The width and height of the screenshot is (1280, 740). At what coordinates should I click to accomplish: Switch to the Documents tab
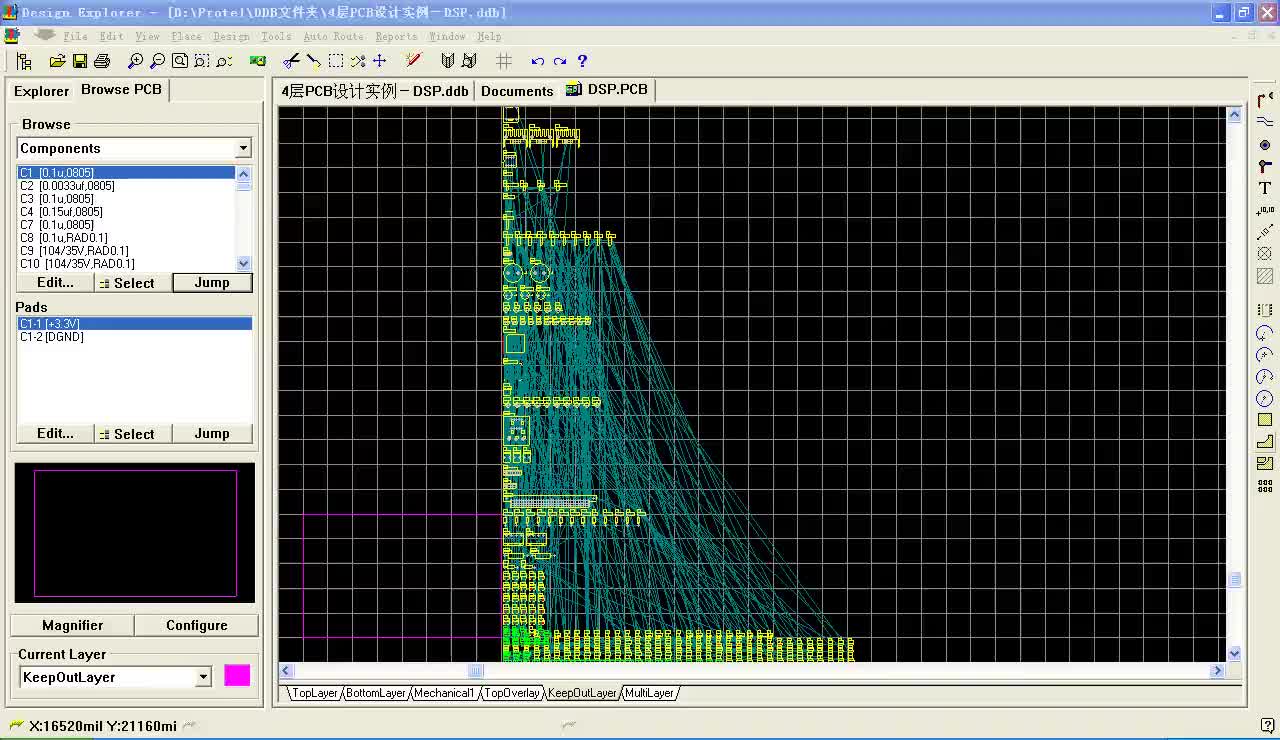tap(517, 91)
